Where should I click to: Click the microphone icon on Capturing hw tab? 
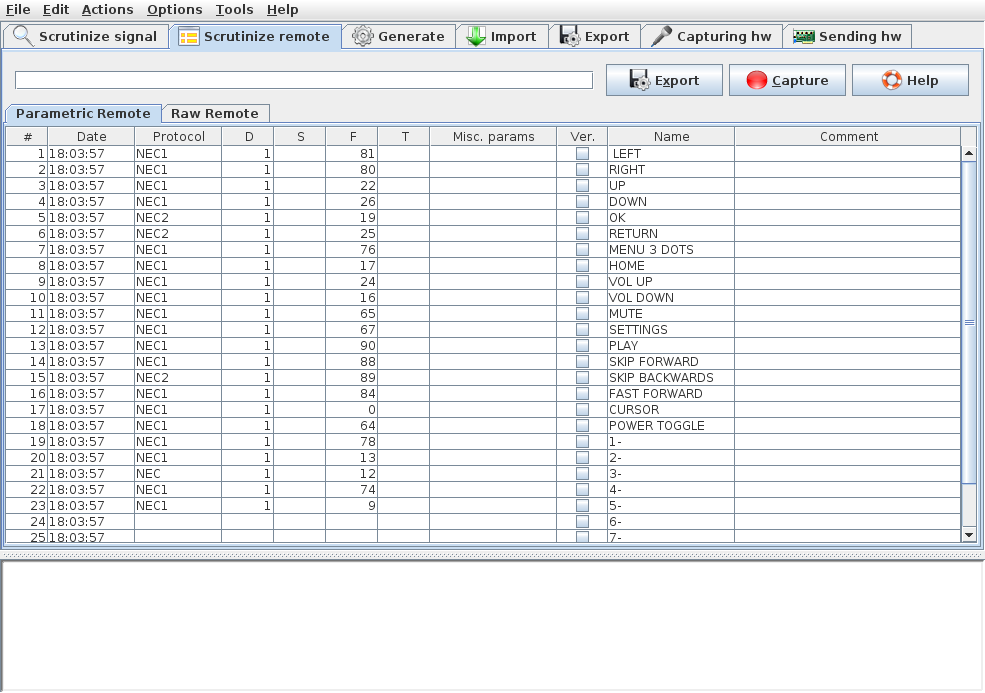pos(661,36)
